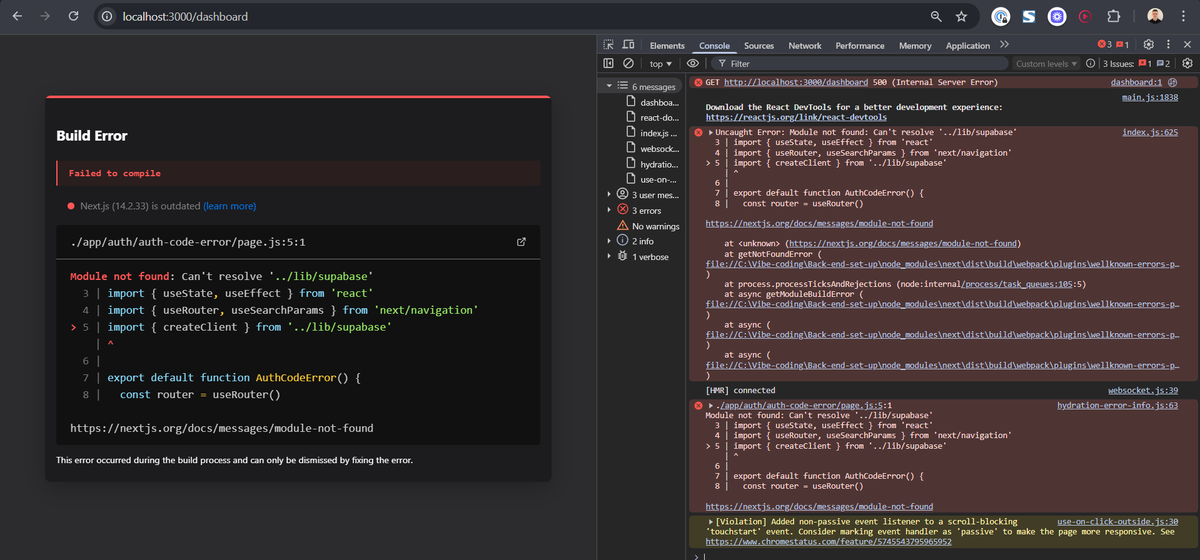Open the purple sunburst extension icon
This screenshot has width=1200, height=560.
(1057, 17)
